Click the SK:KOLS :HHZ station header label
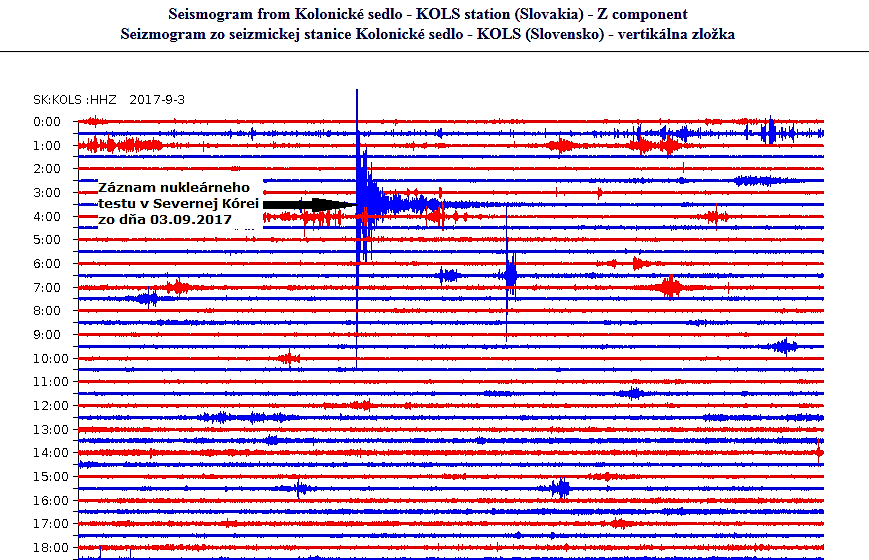869x560 pixels. (76, 100)
